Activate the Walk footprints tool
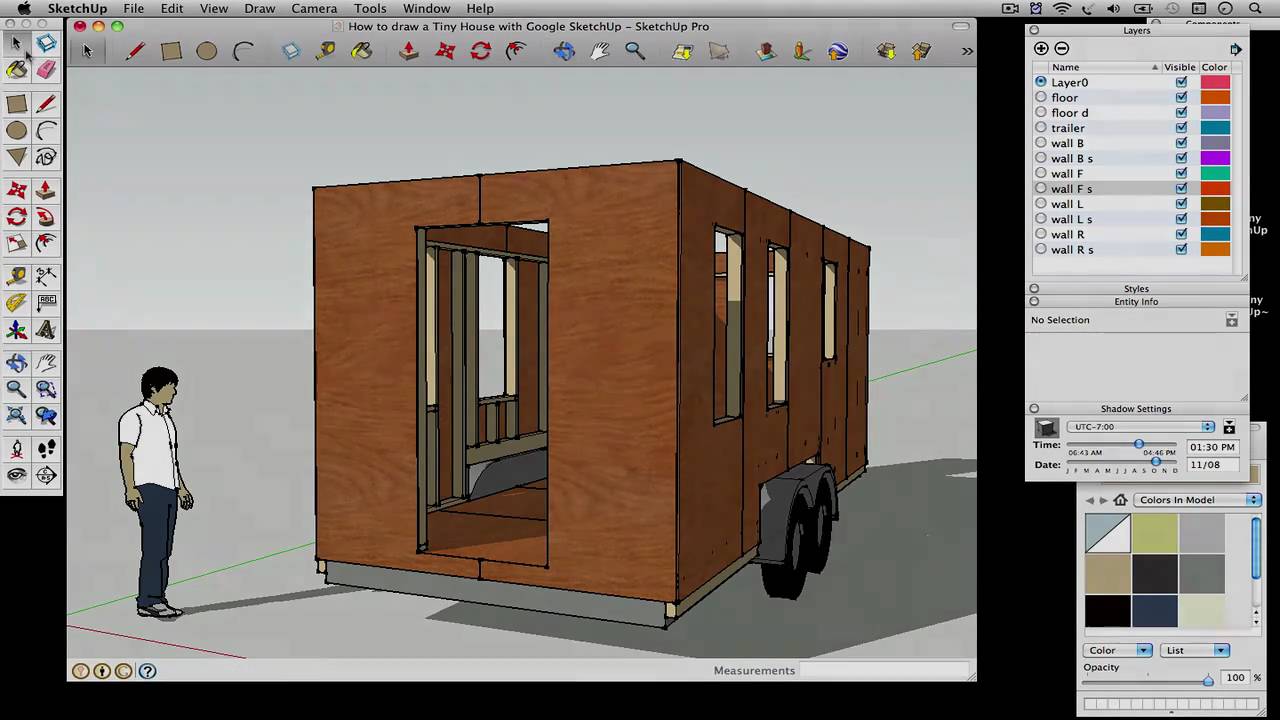This screenshot has height=720, width=1280. click(x=46, y=450)
